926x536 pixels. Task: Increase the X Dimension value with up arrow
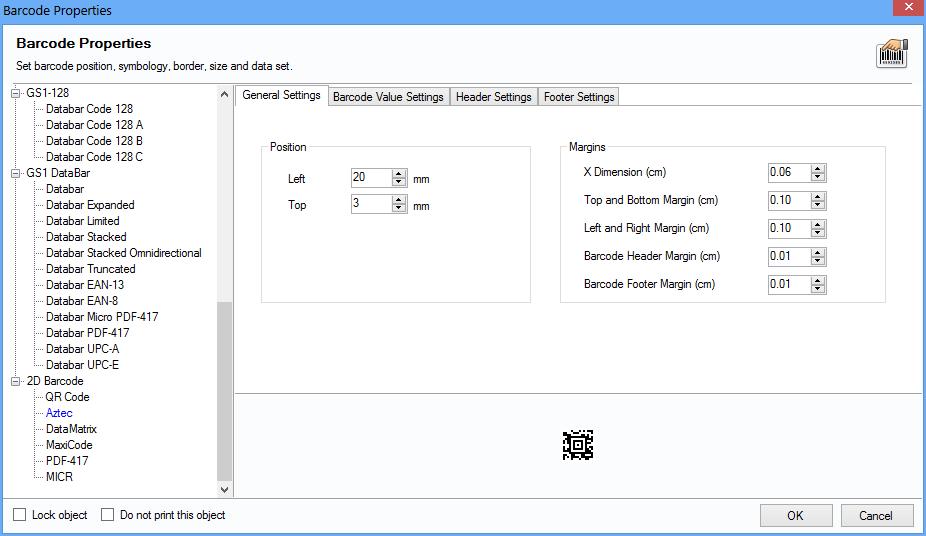click(x=818, y=168)
